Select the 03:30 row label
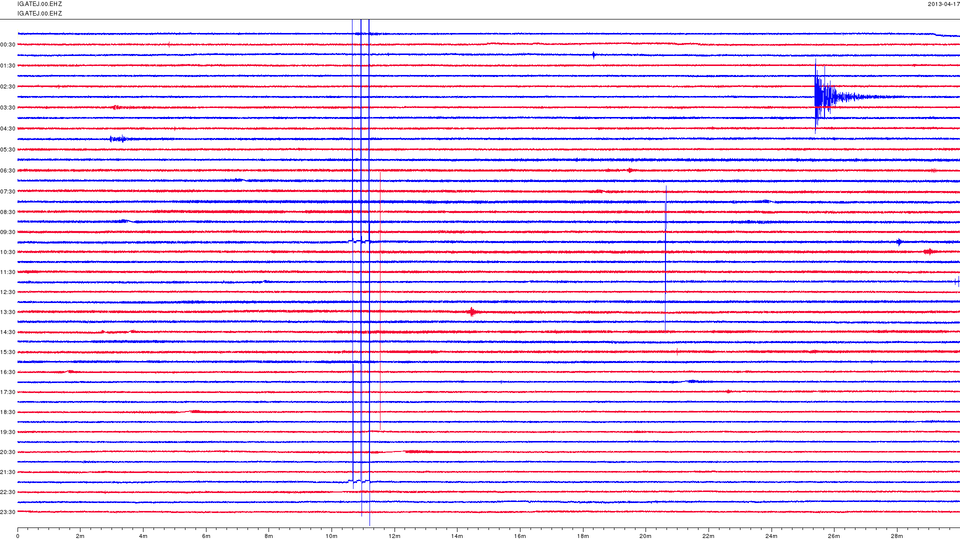Image resolution: width=960 pixels, height=540 pixels. click(8, 108)
